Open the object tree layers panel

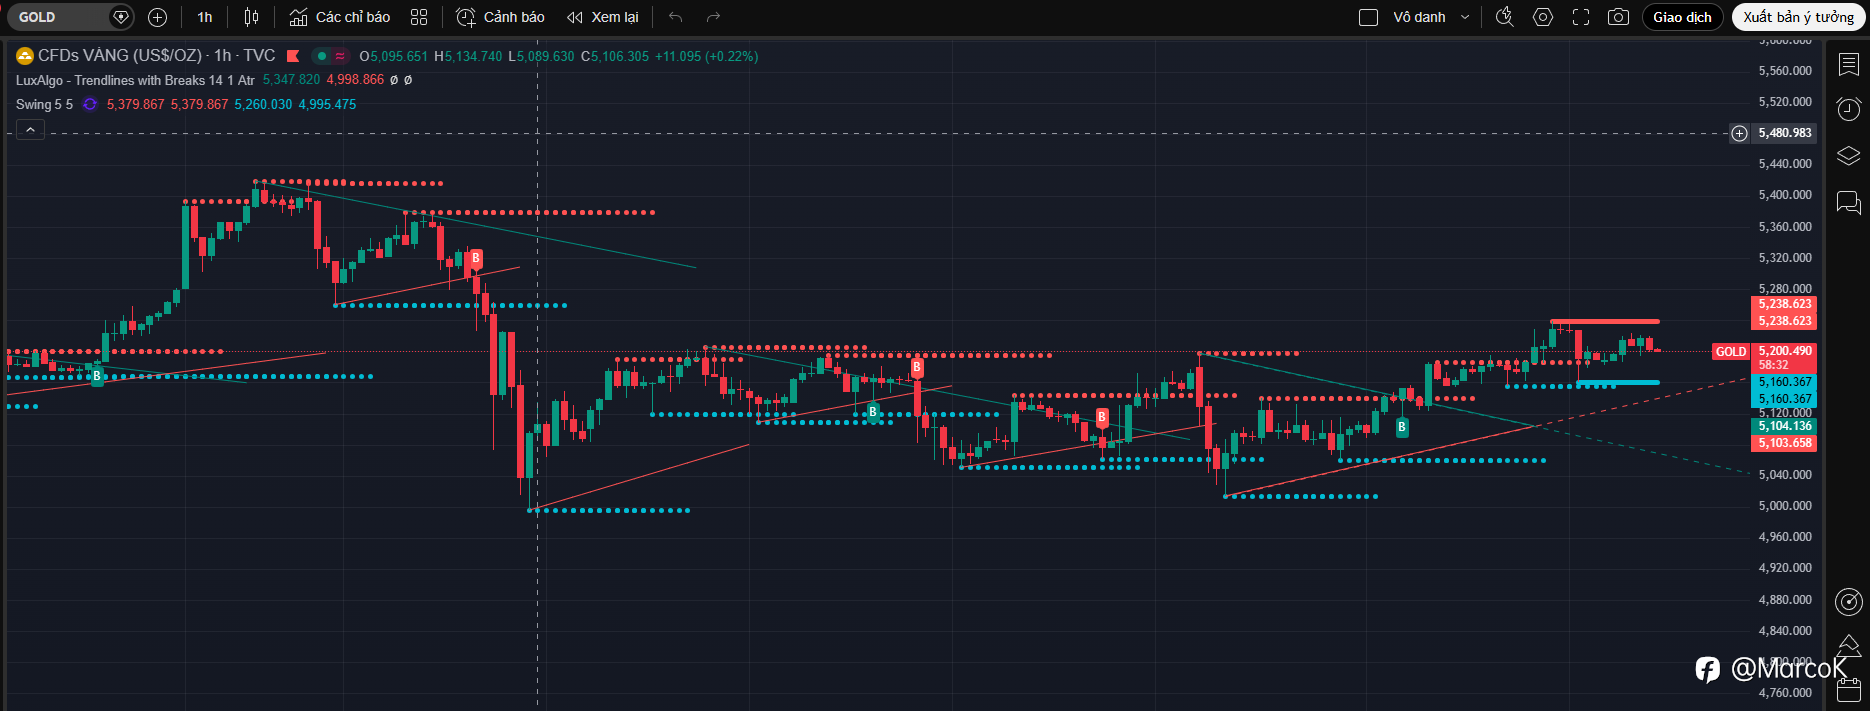pyautogui.click(x=1849, y=156)
